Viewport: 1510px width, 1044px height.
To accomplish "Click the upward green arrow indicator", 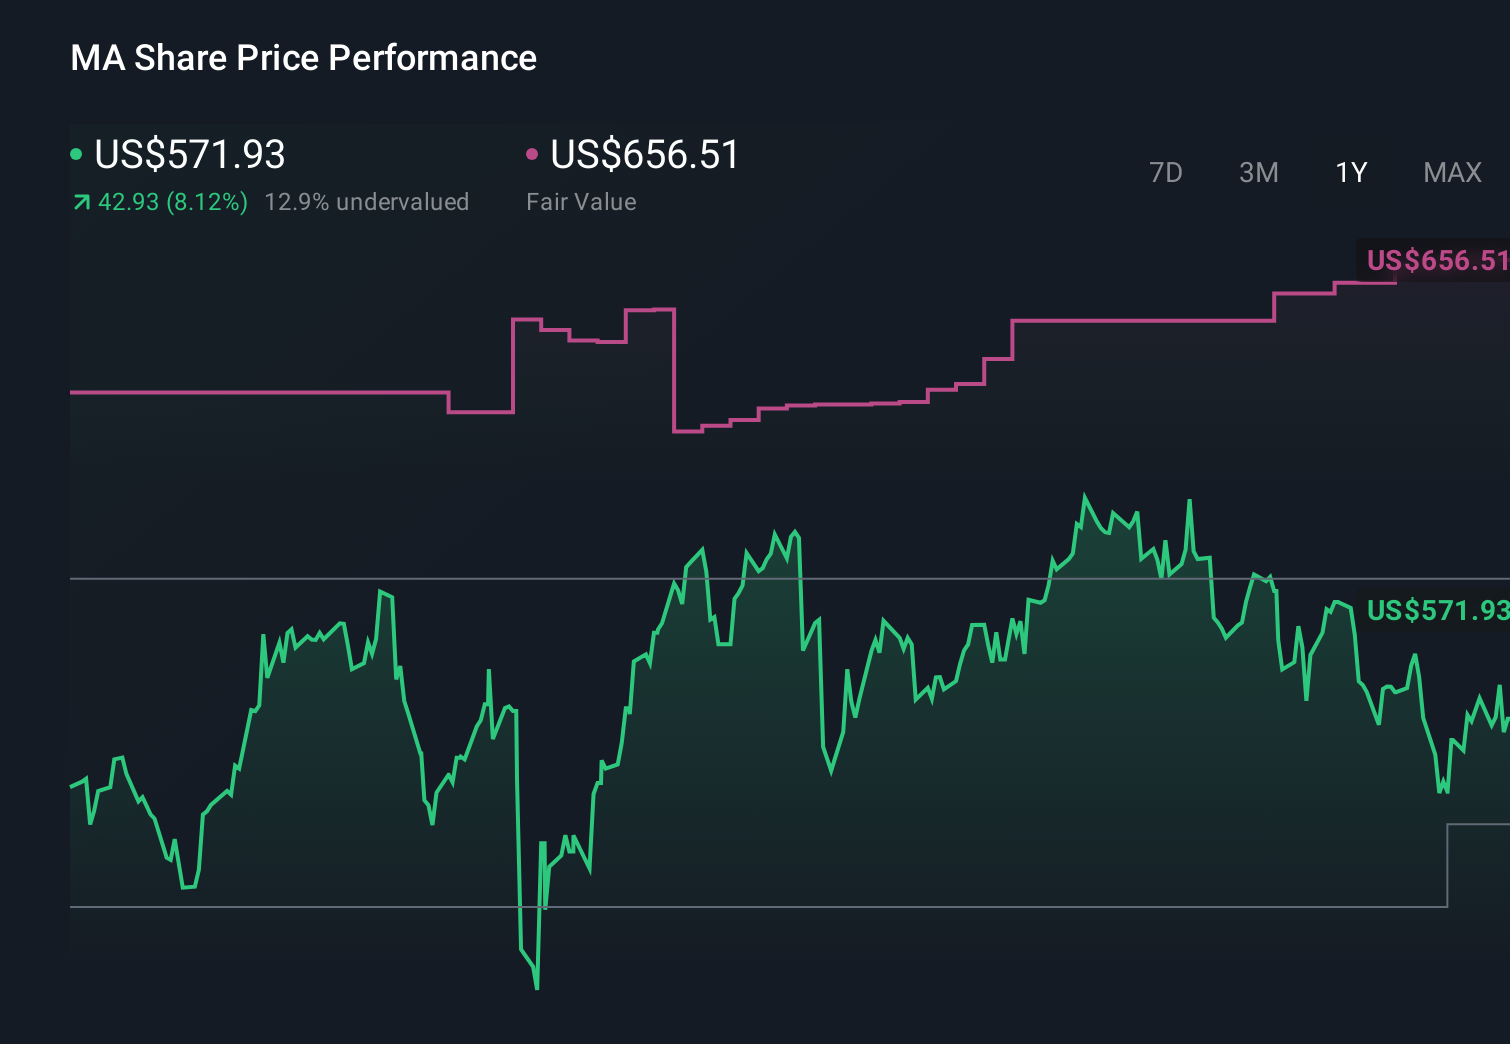I will [x=80, y=201].
